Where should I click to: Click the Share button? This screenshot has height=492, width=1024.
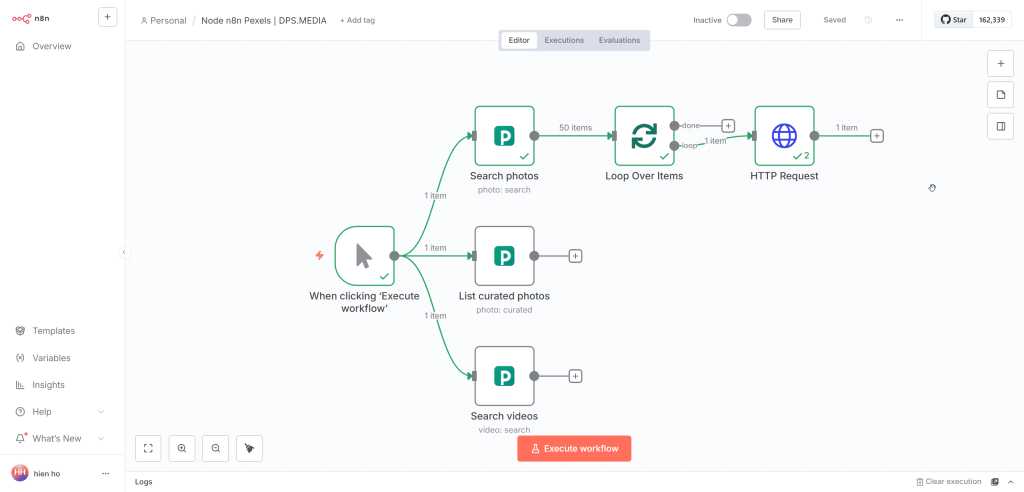(x=782, y=20)
